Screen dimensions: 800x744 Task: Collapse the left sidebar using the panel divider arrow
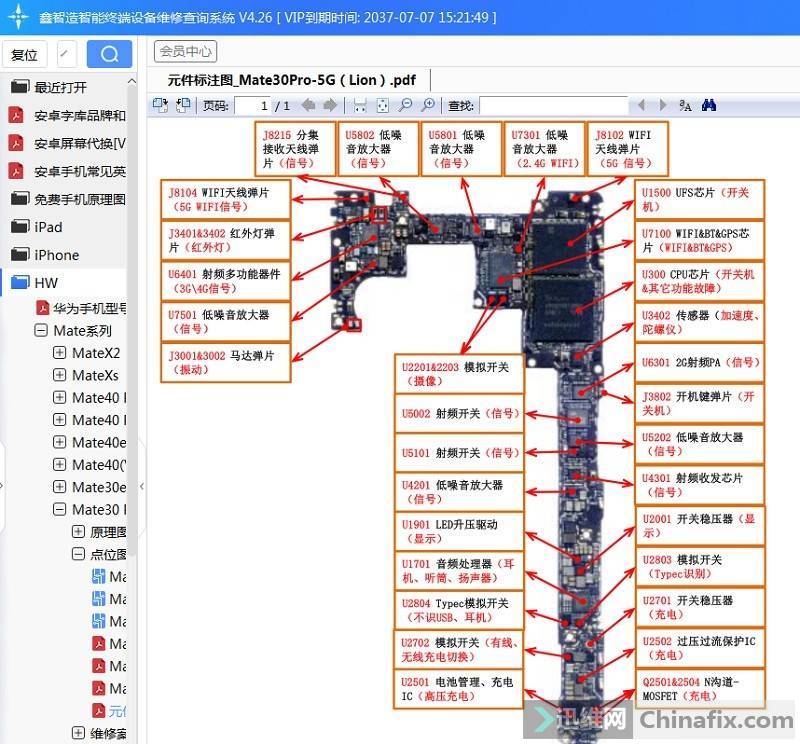[x=141, y=486]
